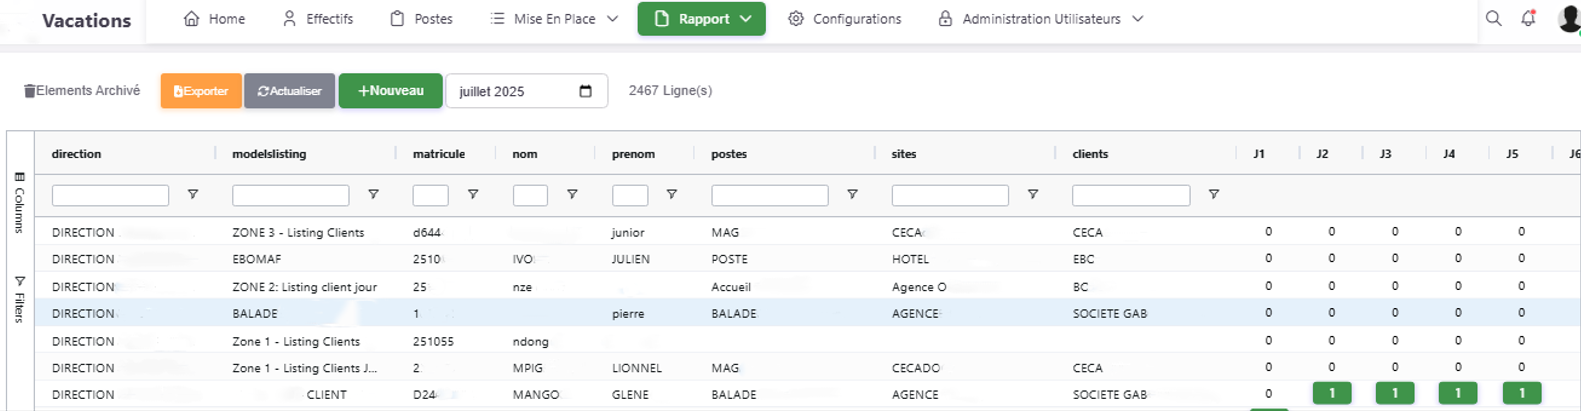Click the modelslisting filter text box
1581x411 pixels.
(290, 195)
